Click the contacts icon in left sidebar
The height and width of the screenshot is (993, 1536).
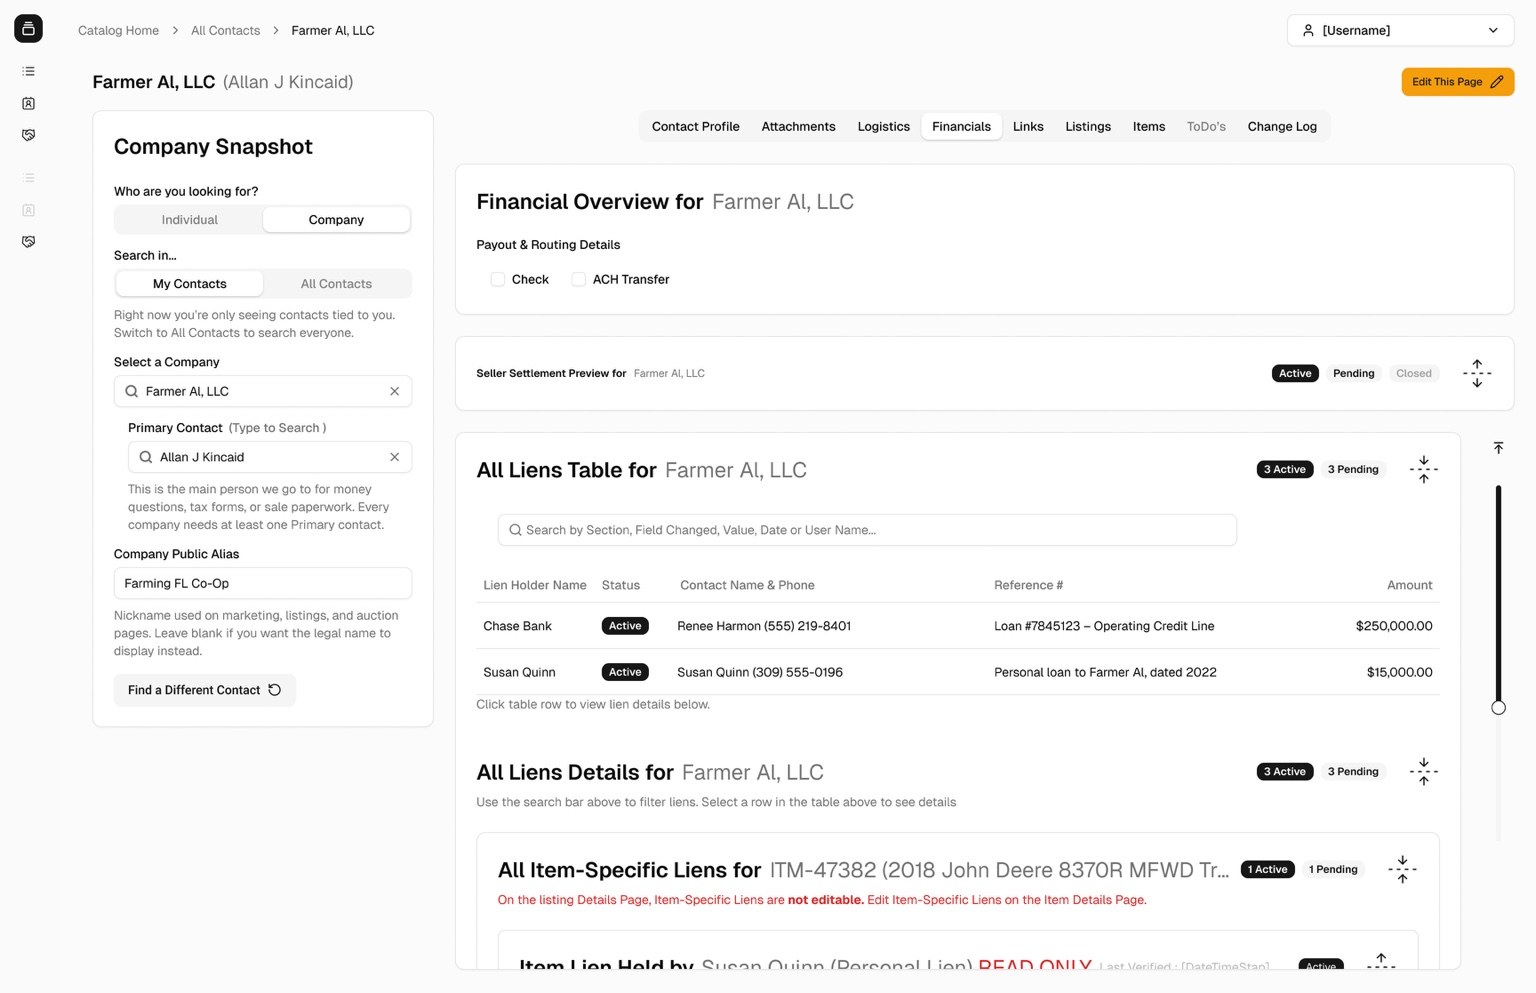point(28,103)
